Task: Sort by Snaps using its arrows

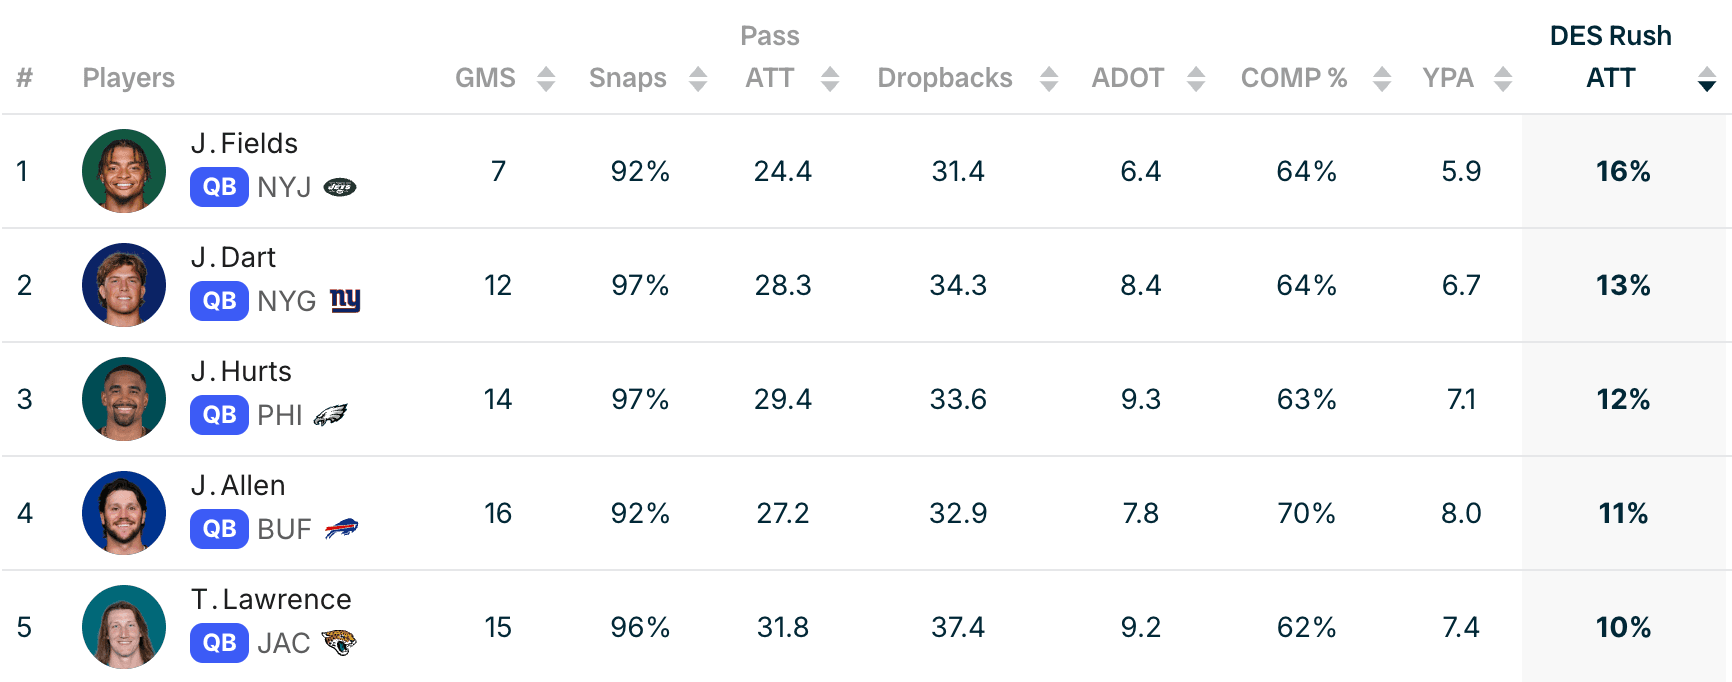Action: coord(698,78)
